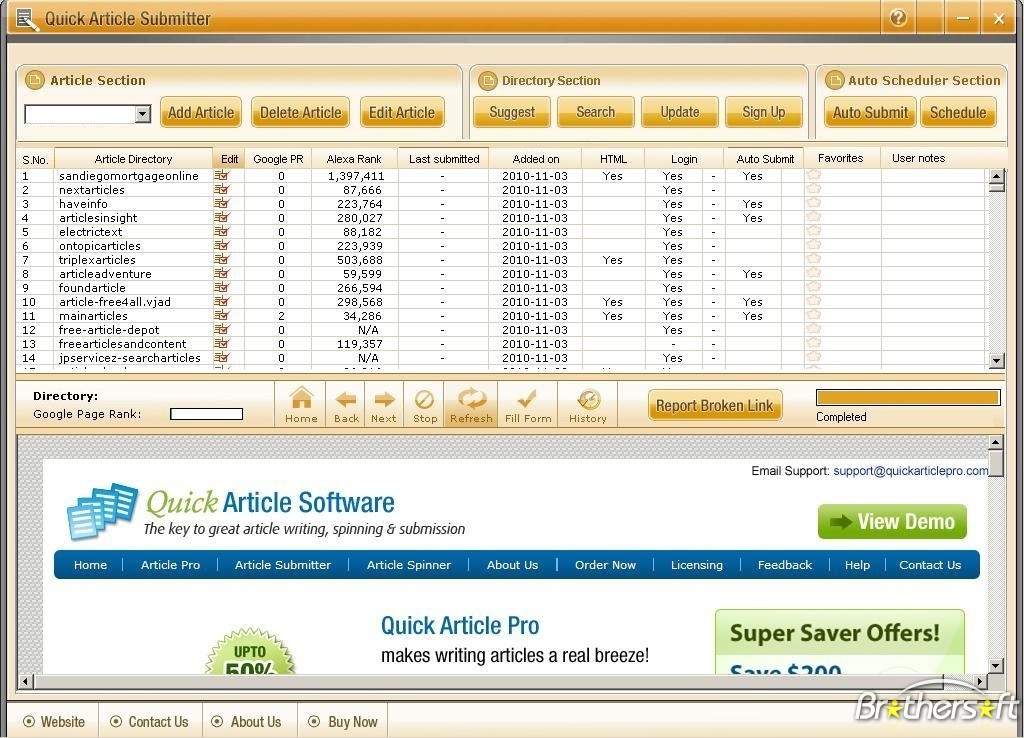Select the Website option in footer
The height and width of the screenshot is (738, 1024).
54,722
